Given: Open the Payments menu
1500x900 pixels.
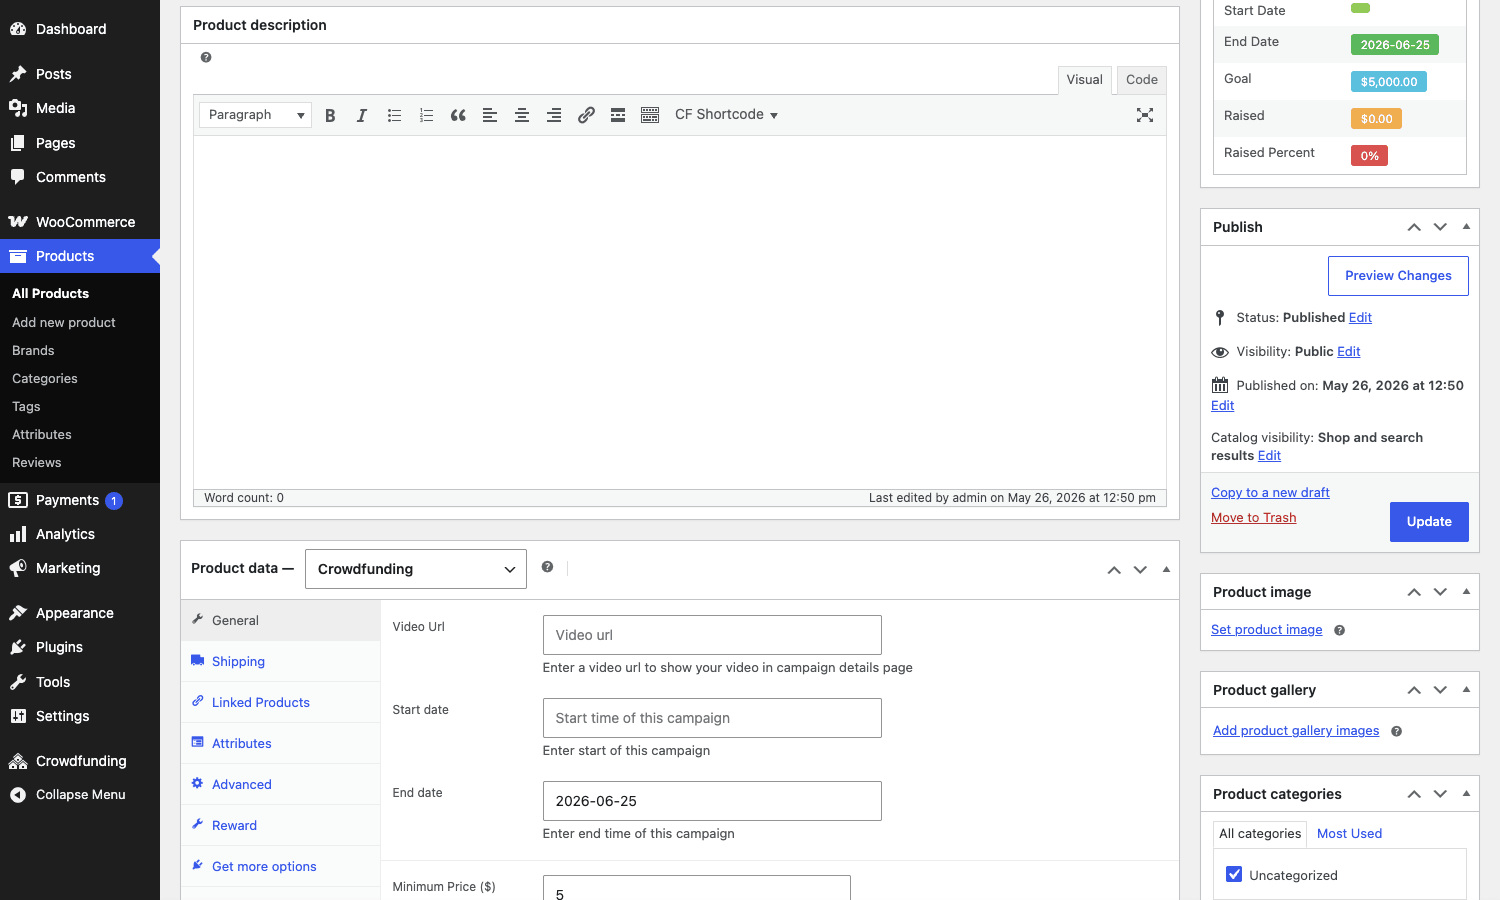Looking at the screenshot, I should 80,500.
